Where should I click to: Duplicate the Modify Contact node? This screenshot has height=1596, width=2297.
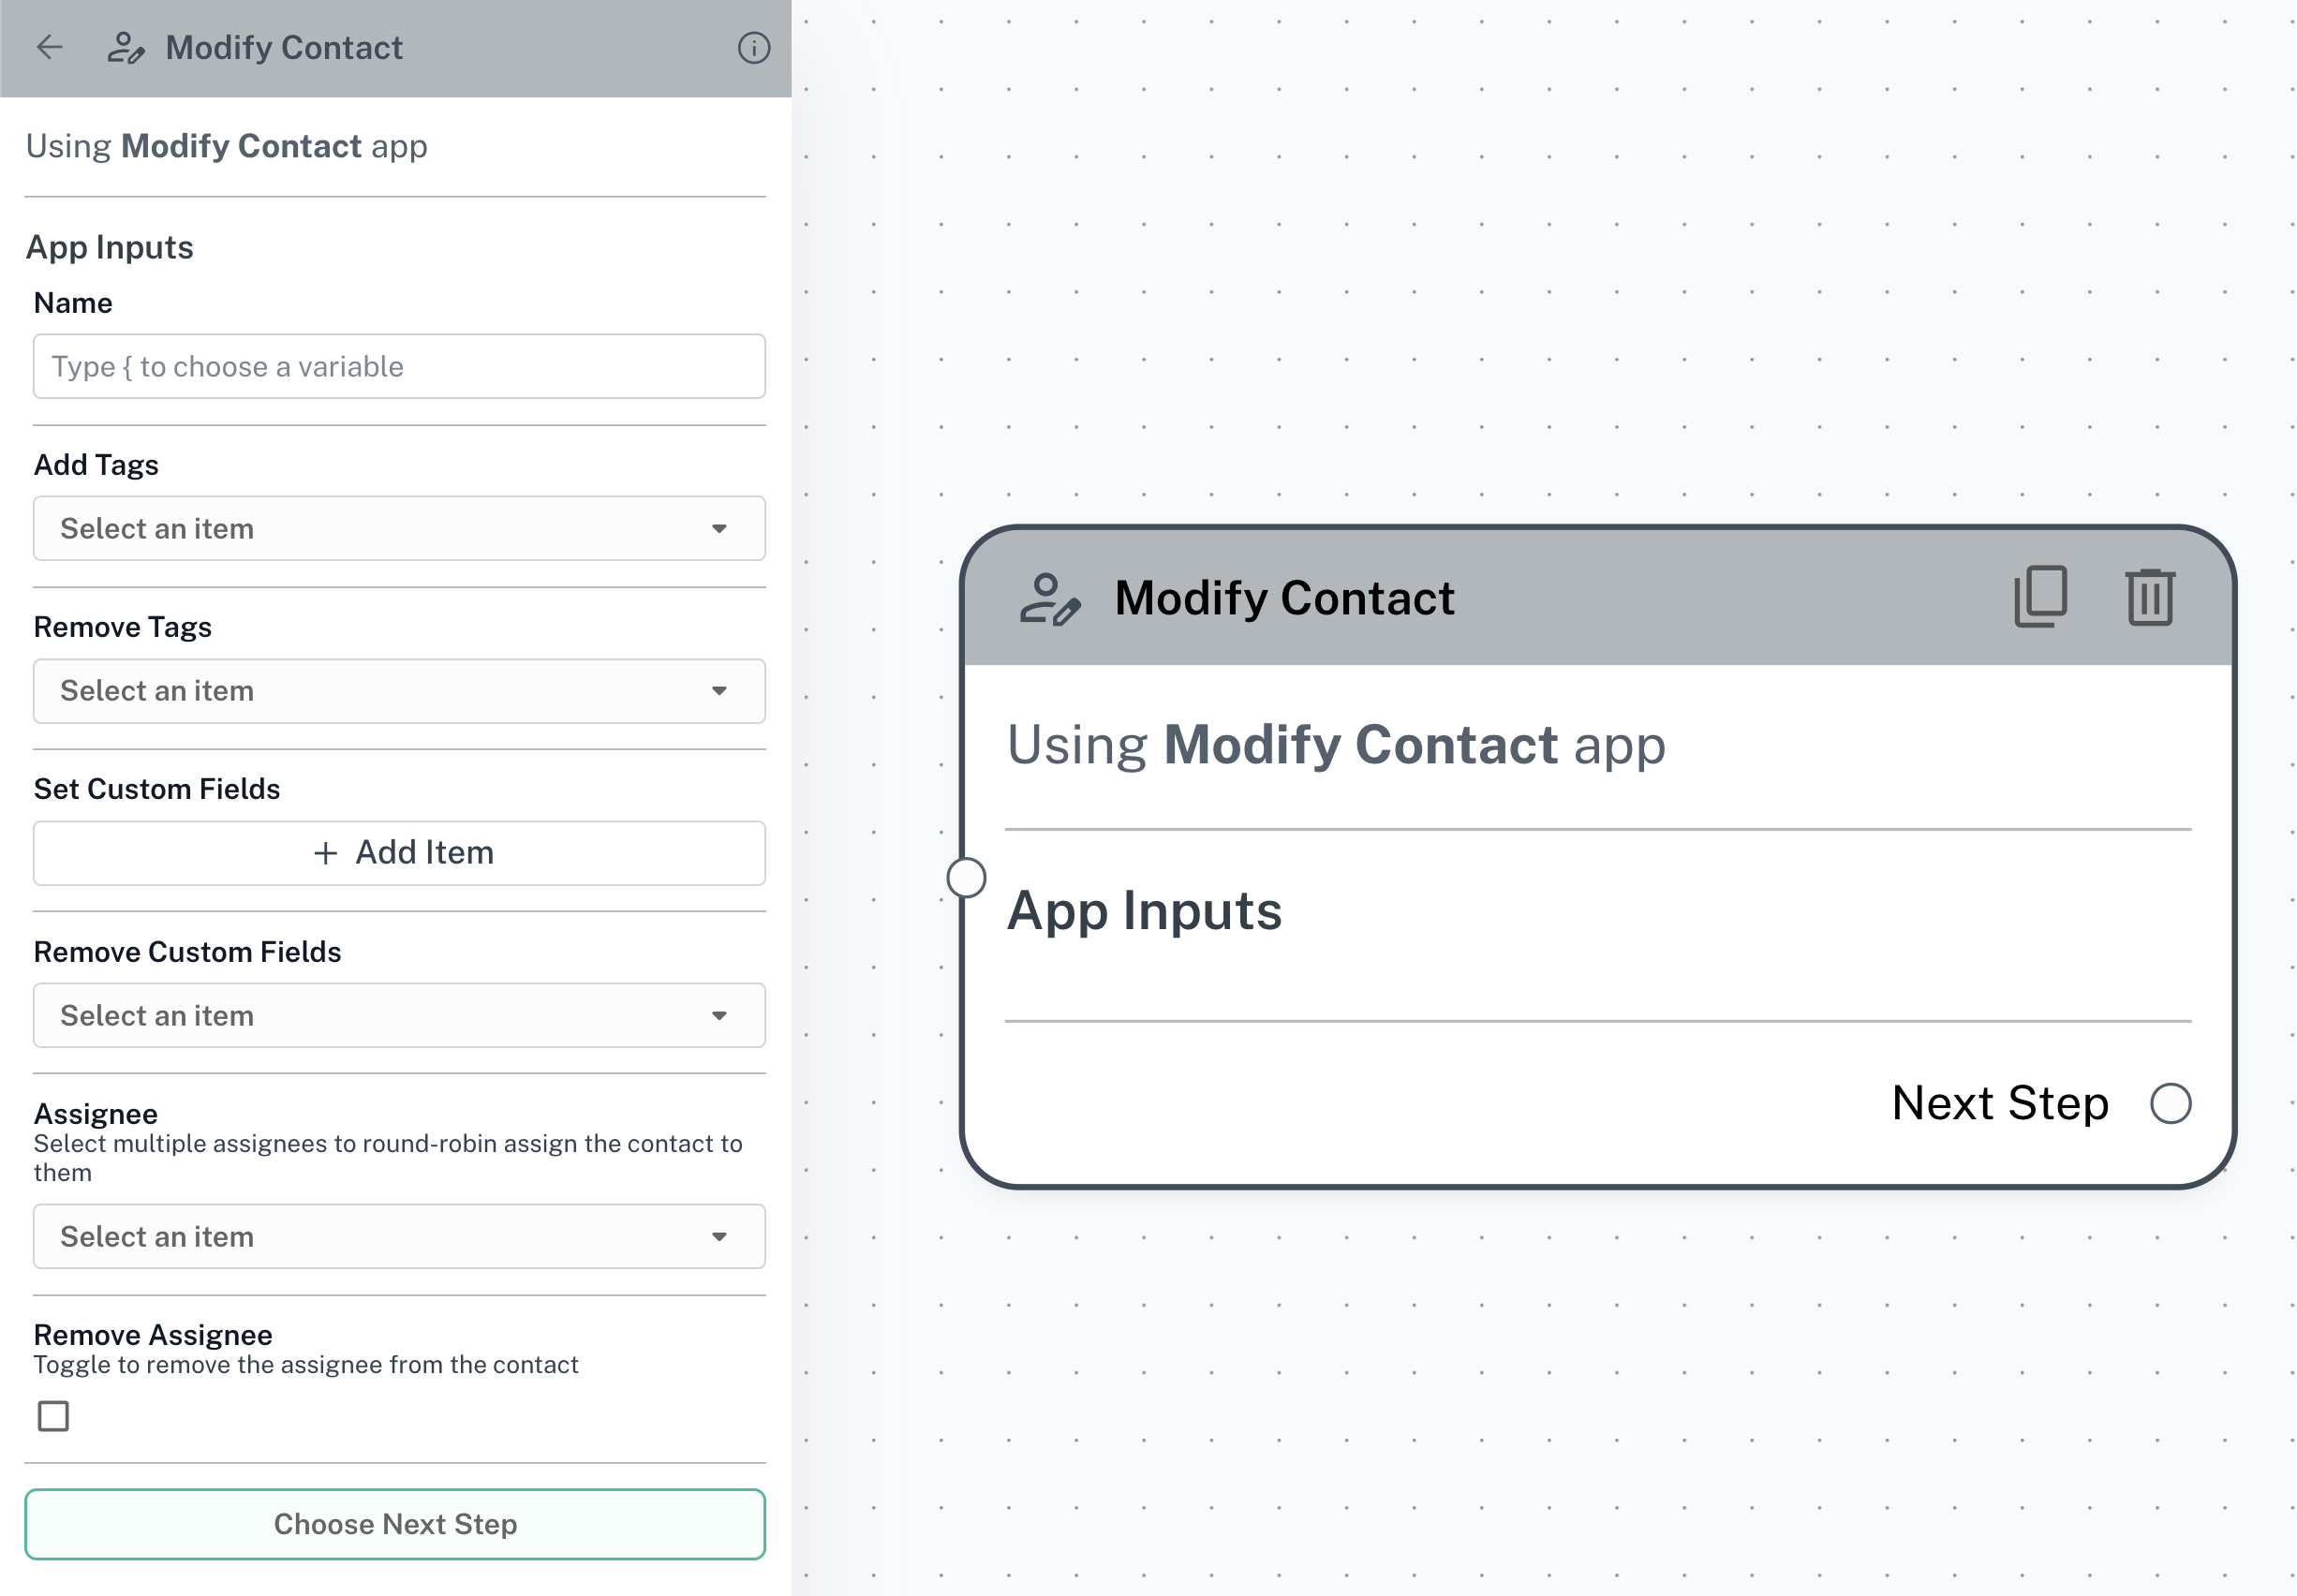click(x=2040, y=597)
